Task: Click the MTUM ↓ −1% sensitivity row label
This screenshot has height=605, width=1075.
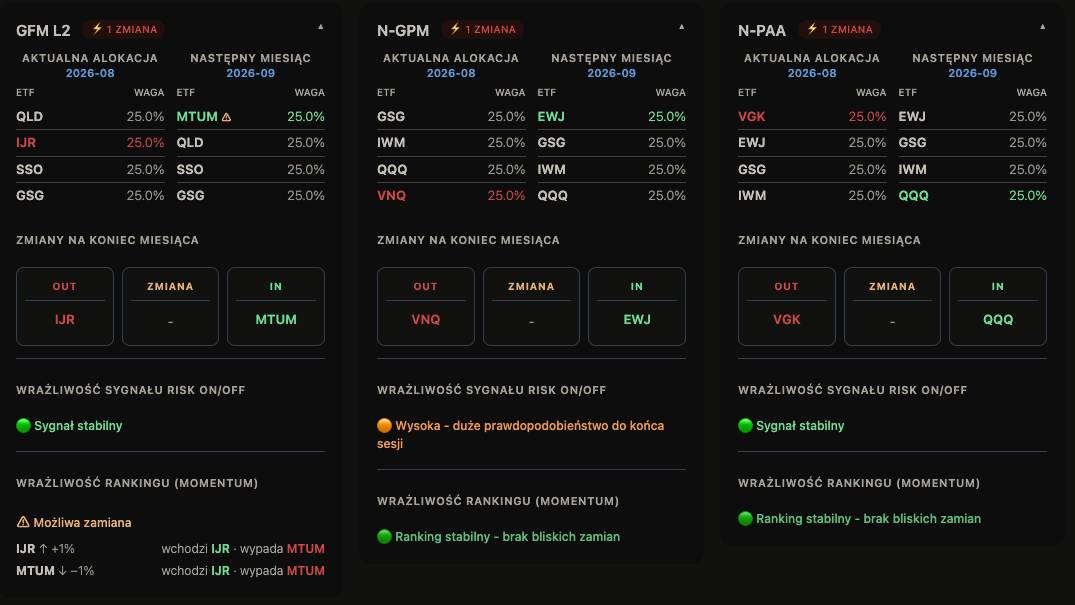Action: pos(55,571)
